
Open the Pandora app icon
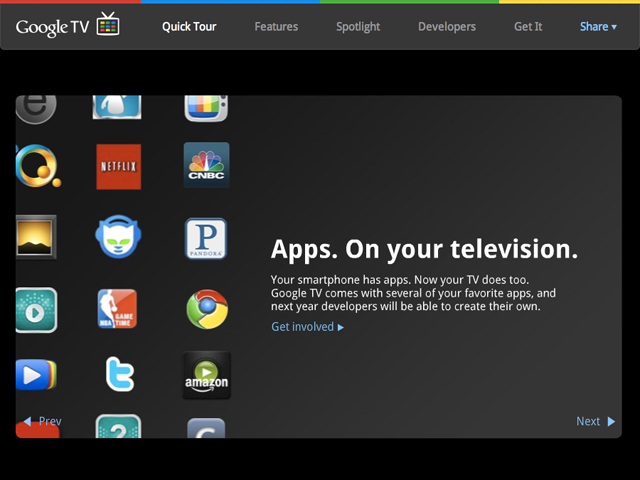(206, 239)
